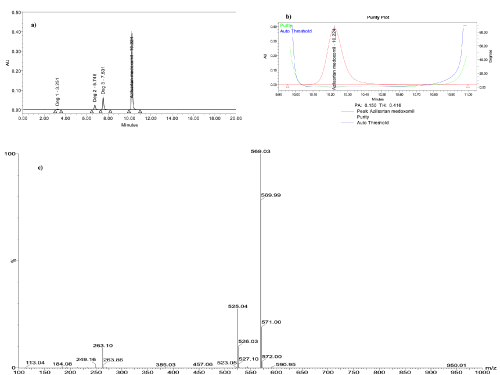Click the '950.01' mass peak label
The height and width of the screenshot is (375, 500).
(456, 365)
